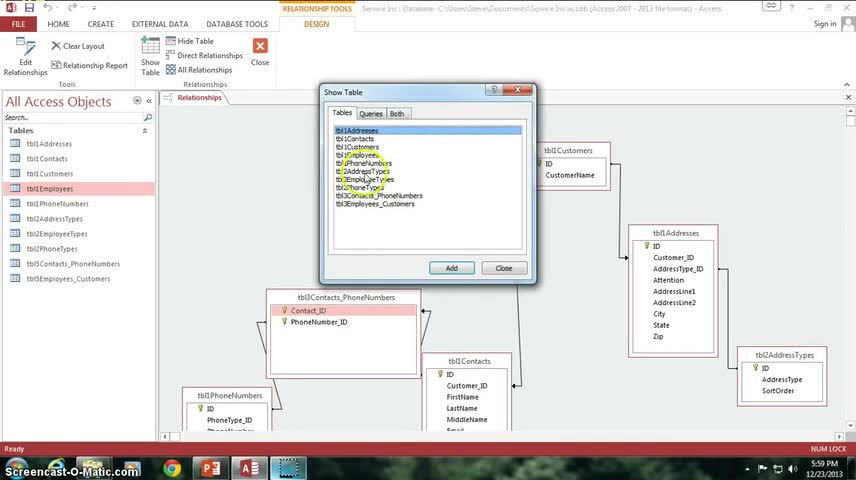This screenshot has width=856, height=480.
Task: Select tbl3Contacts_PhoneNumbers in navigation pane
Action: pos(78,264)
